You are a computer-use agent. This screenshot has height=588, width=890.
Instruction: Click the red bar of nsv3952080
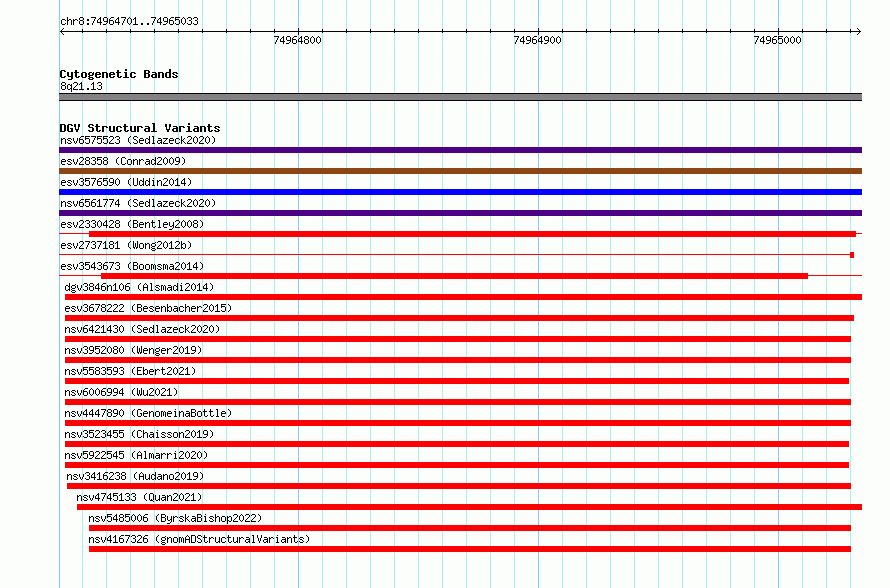(457, 360)
